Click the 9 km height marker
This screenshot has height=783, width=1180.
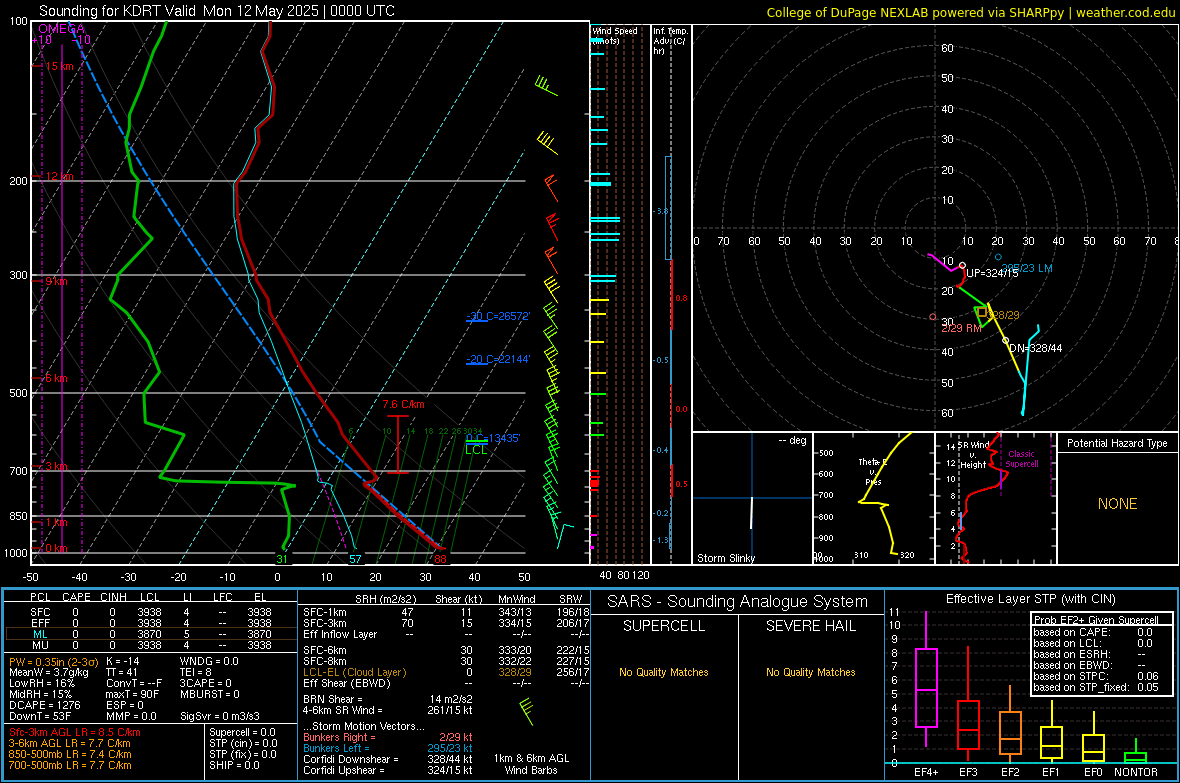pos(56,281)
